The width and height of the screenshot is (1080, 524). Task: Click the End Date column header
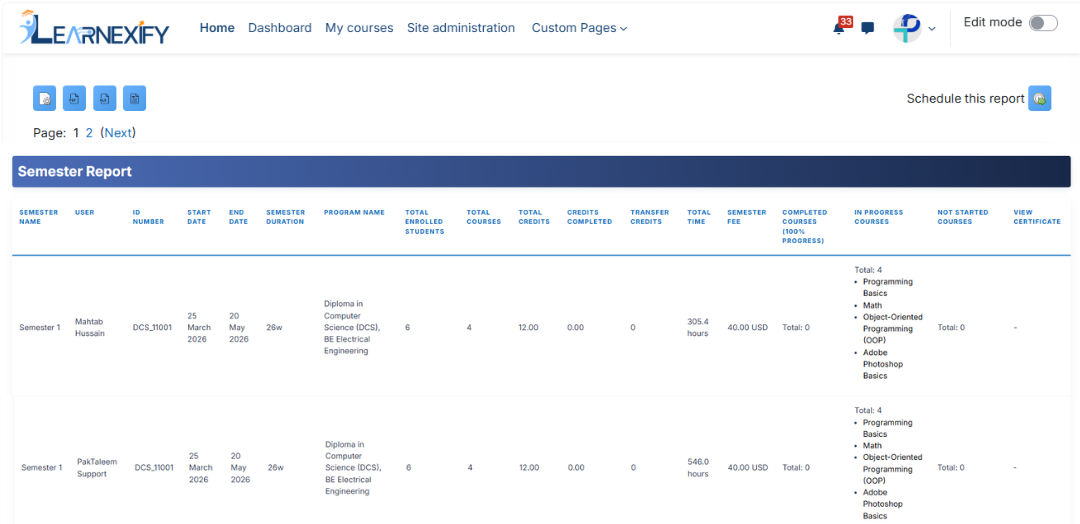[239, 217]
